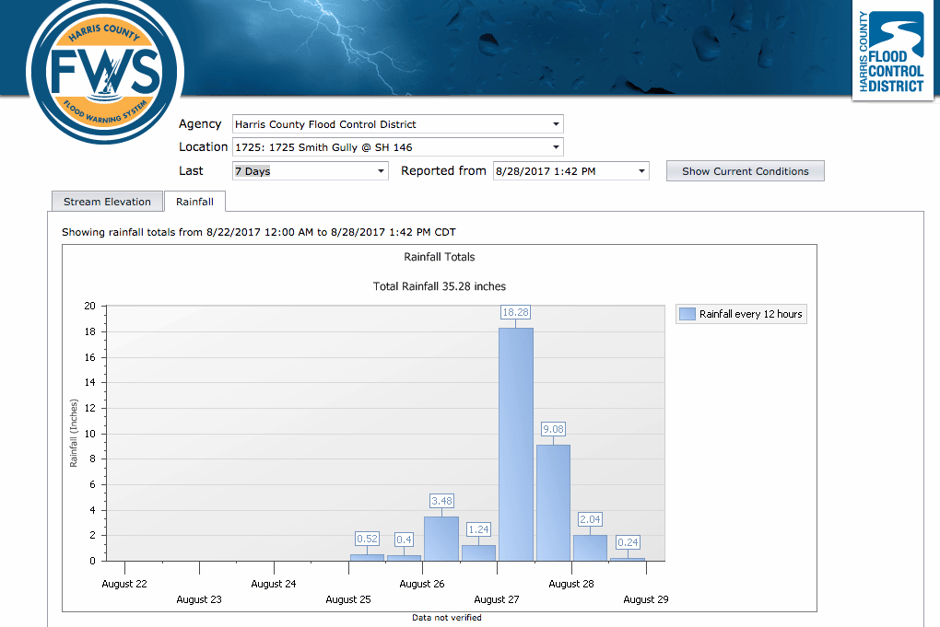940x627 pixels.
Task: Switch to the Stream Elevation tab
Action: [106, 201]
